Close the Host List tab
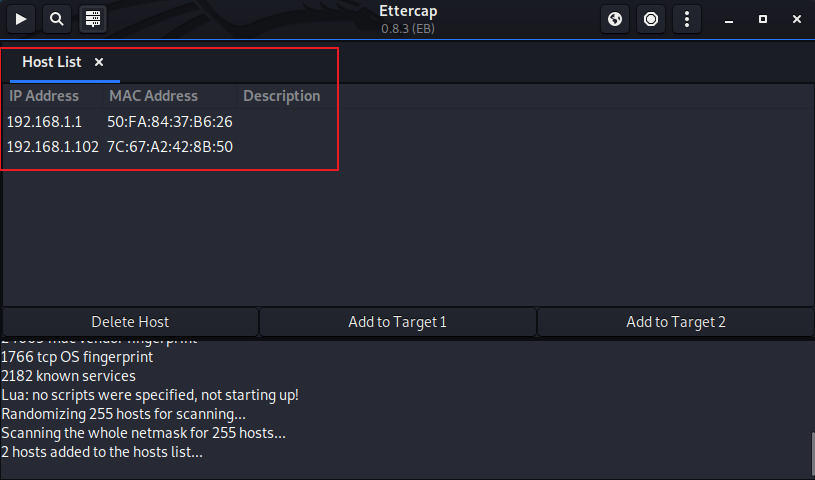The width and height of the screenshot is (815, 480). click(x=99, y=62)
